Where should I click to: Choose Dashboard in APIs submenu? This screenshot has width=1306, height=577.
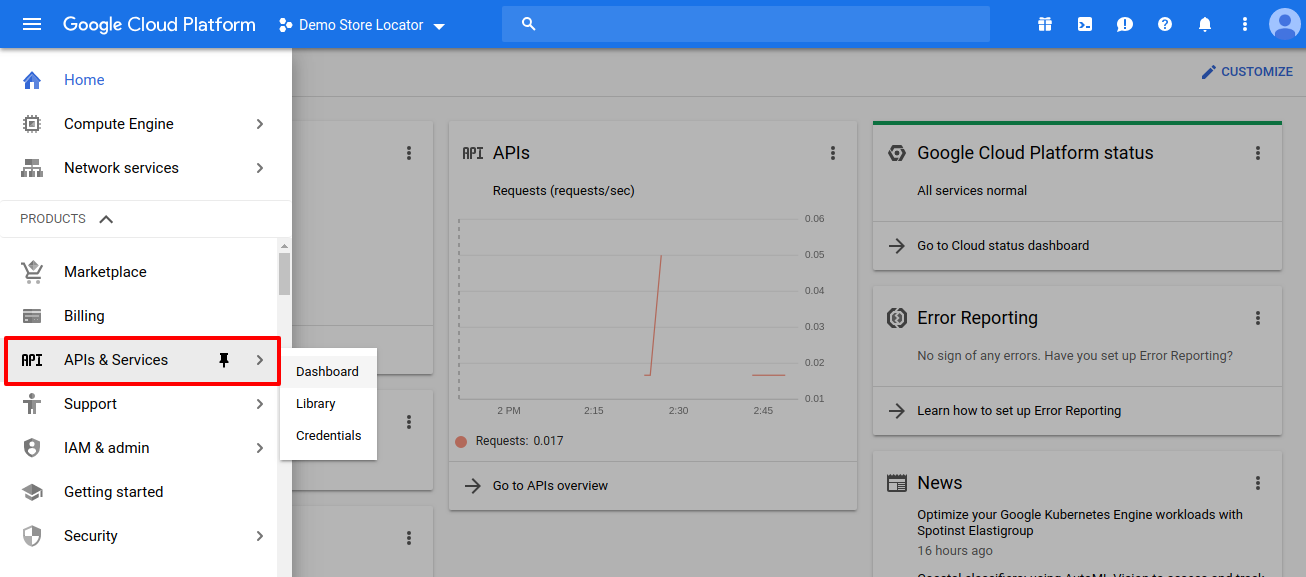click(x=327, y=372)
